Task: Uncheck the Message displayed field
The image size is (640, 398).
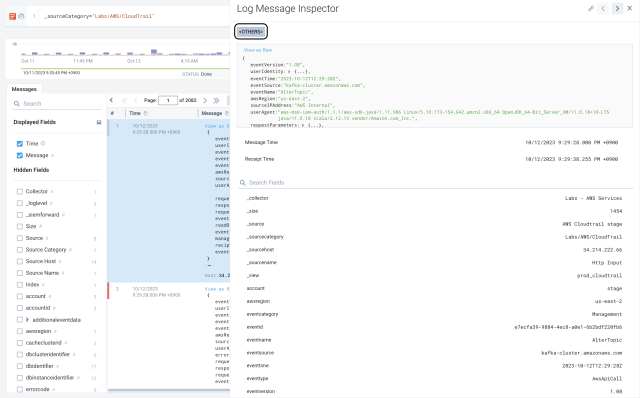Action: [20, 155]
